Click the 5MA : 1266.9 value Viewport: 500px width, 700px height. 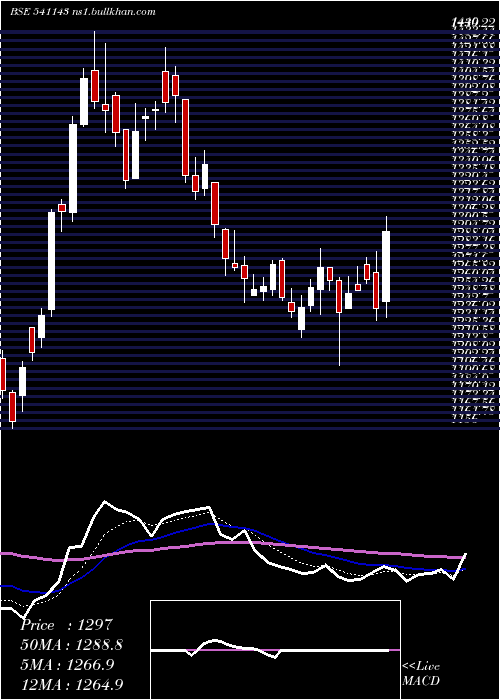[67, 664]
